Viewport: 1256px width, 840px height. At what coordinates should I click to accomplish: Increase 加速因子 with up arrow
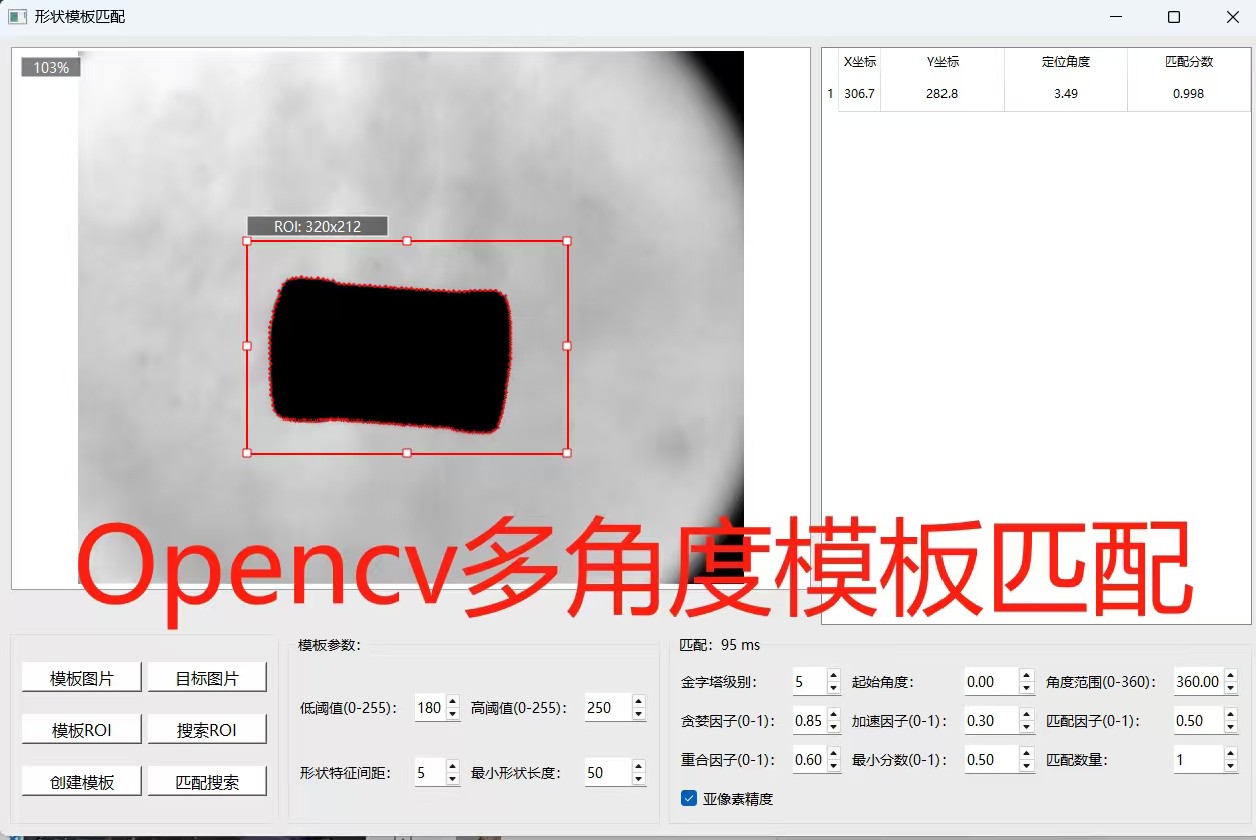[x=1026, y=714]
